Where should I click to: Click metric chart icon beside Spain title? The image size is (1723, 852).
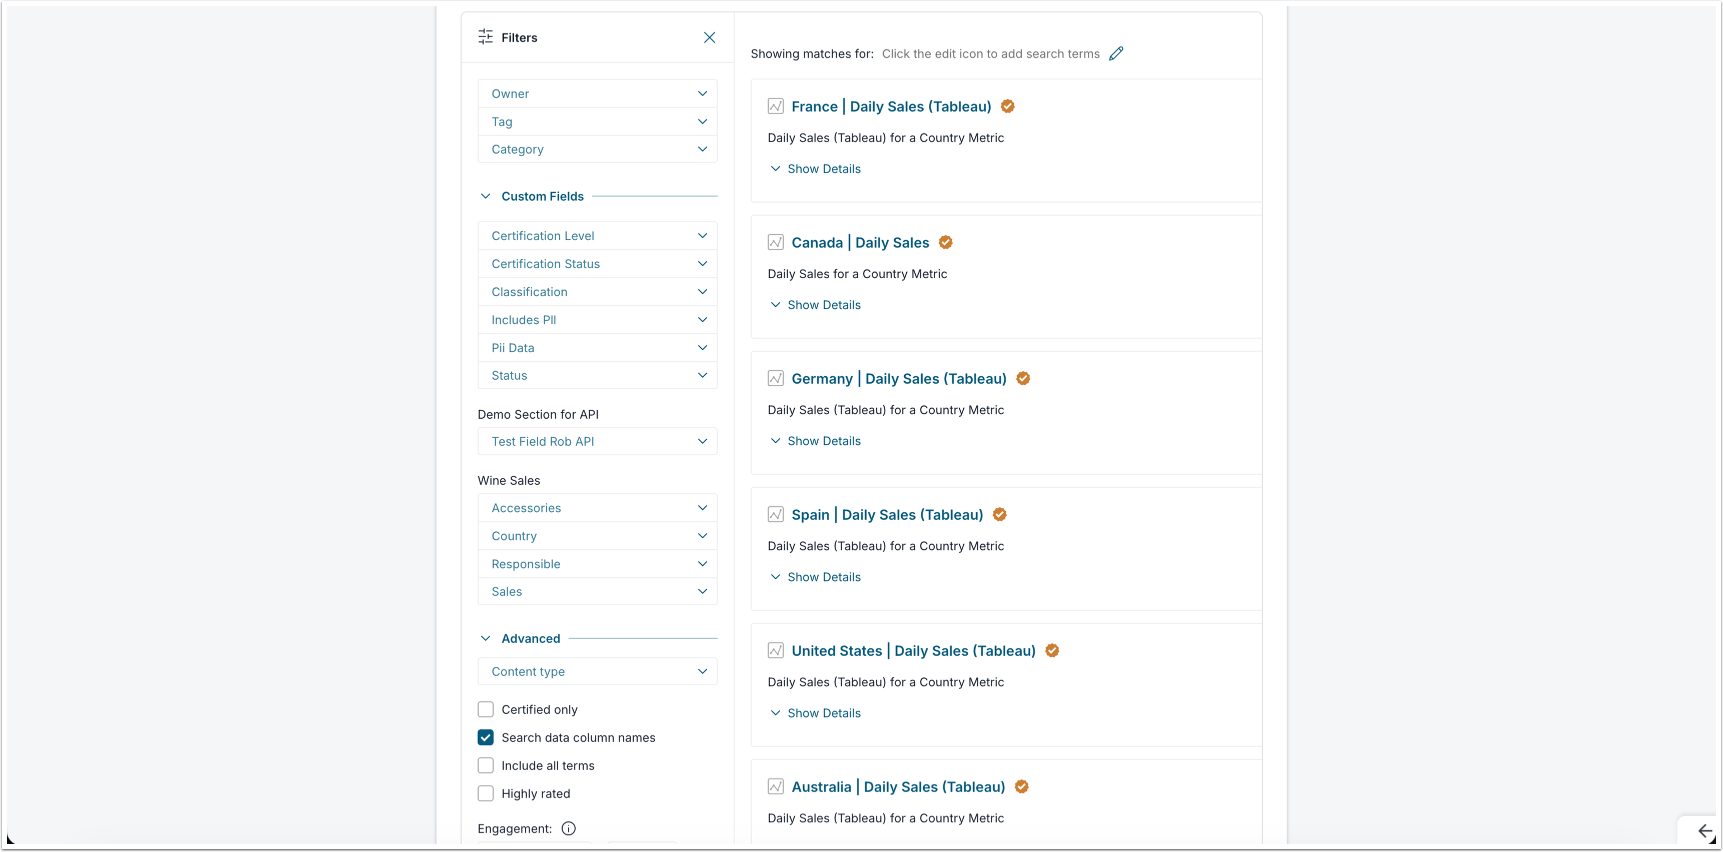776,515
